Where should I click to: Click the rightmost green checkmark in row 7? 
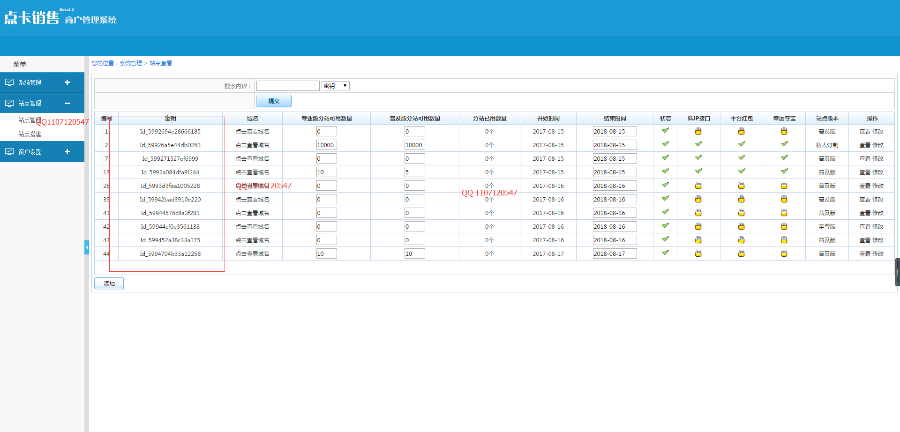784,157
